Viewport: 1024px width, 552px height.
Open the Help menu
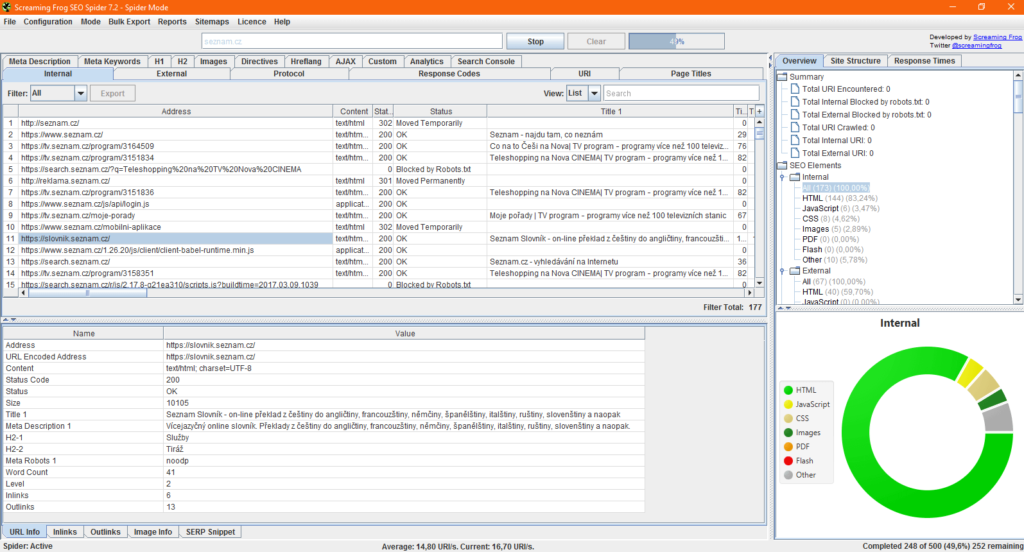point(281,22)
